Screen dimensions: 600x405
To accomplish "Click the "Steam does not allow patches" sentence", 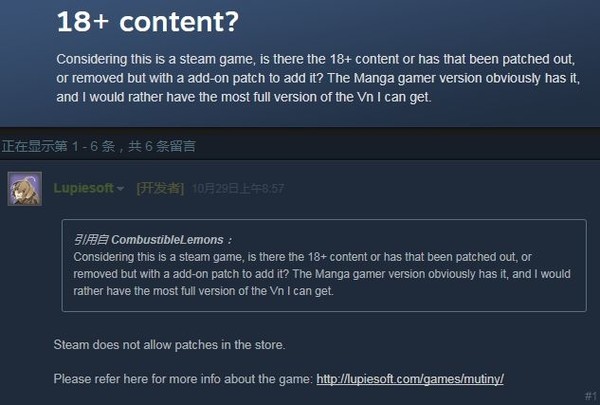I will pyautogui.click(x=169, y=345).
